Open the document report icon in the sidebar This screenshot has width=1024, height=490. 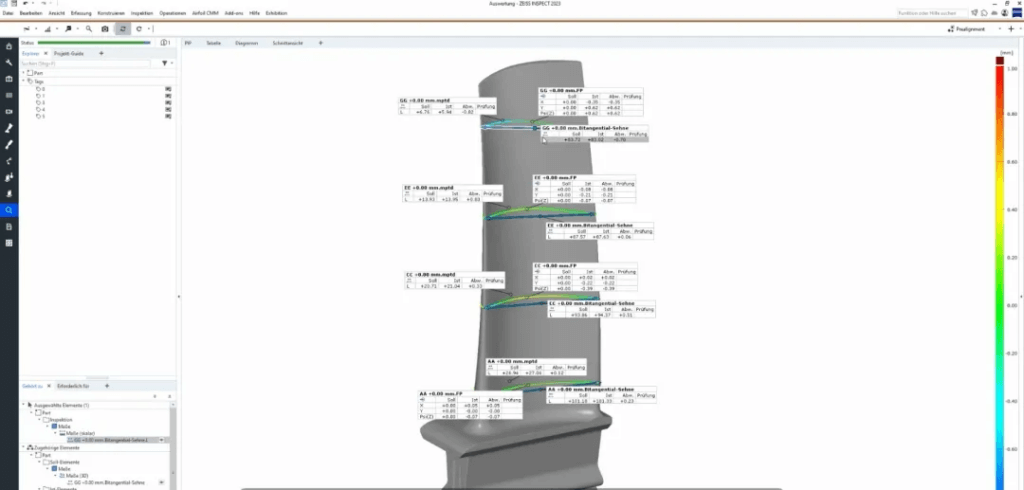(8, 227)
